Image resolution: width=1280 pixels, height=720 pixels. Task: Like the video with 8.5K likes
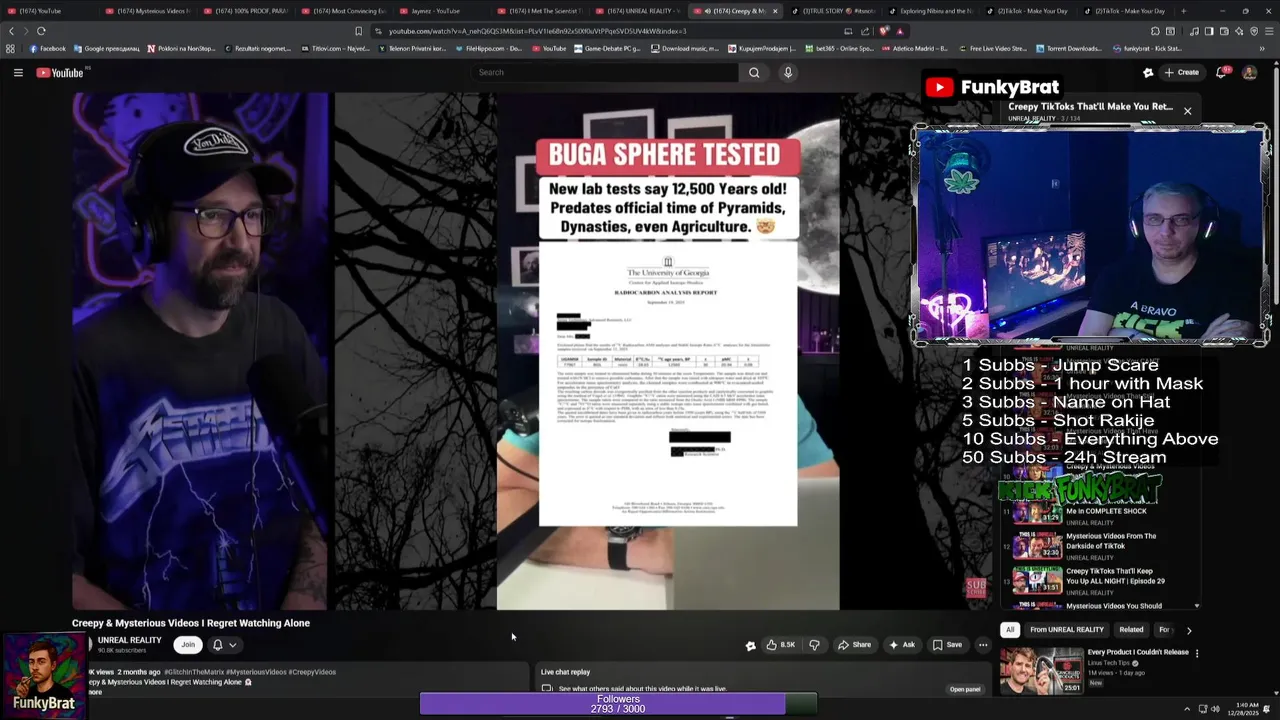[780, 645]
